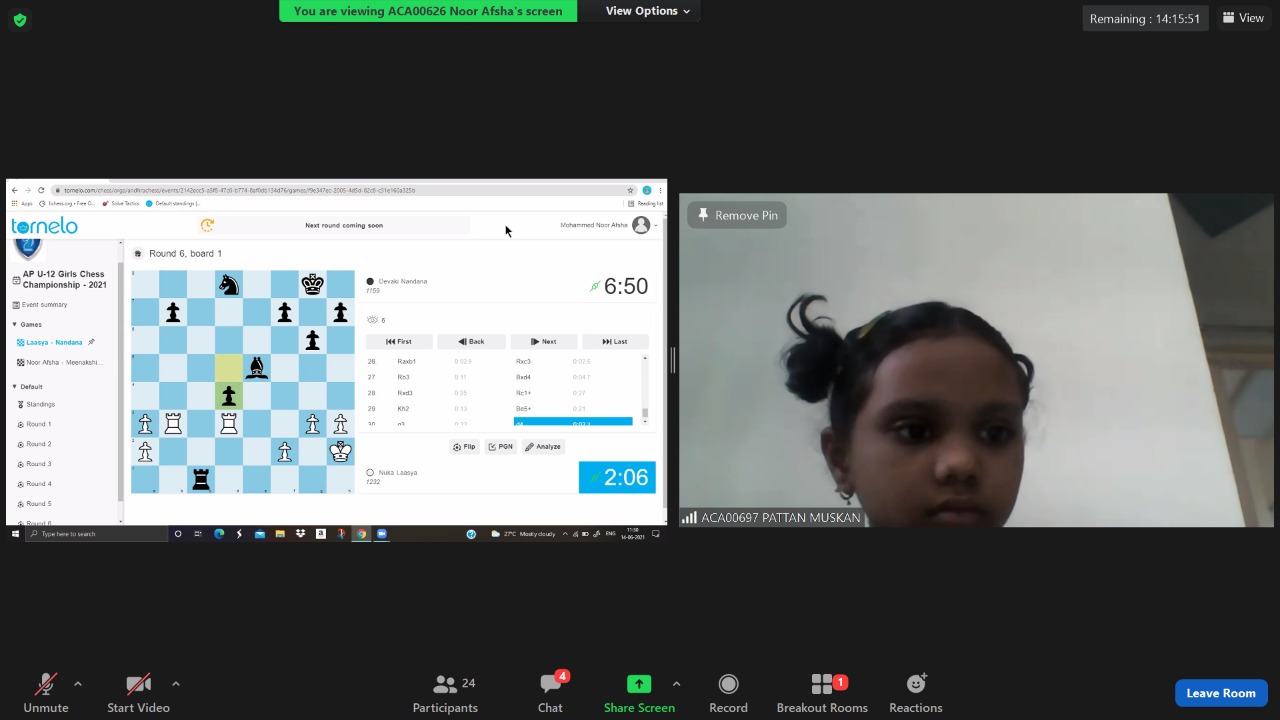Image resolution: width=1280 pixels, height=720 pixels.
Task: Open video options arrow beside Start Video
Action: (176, 684)
